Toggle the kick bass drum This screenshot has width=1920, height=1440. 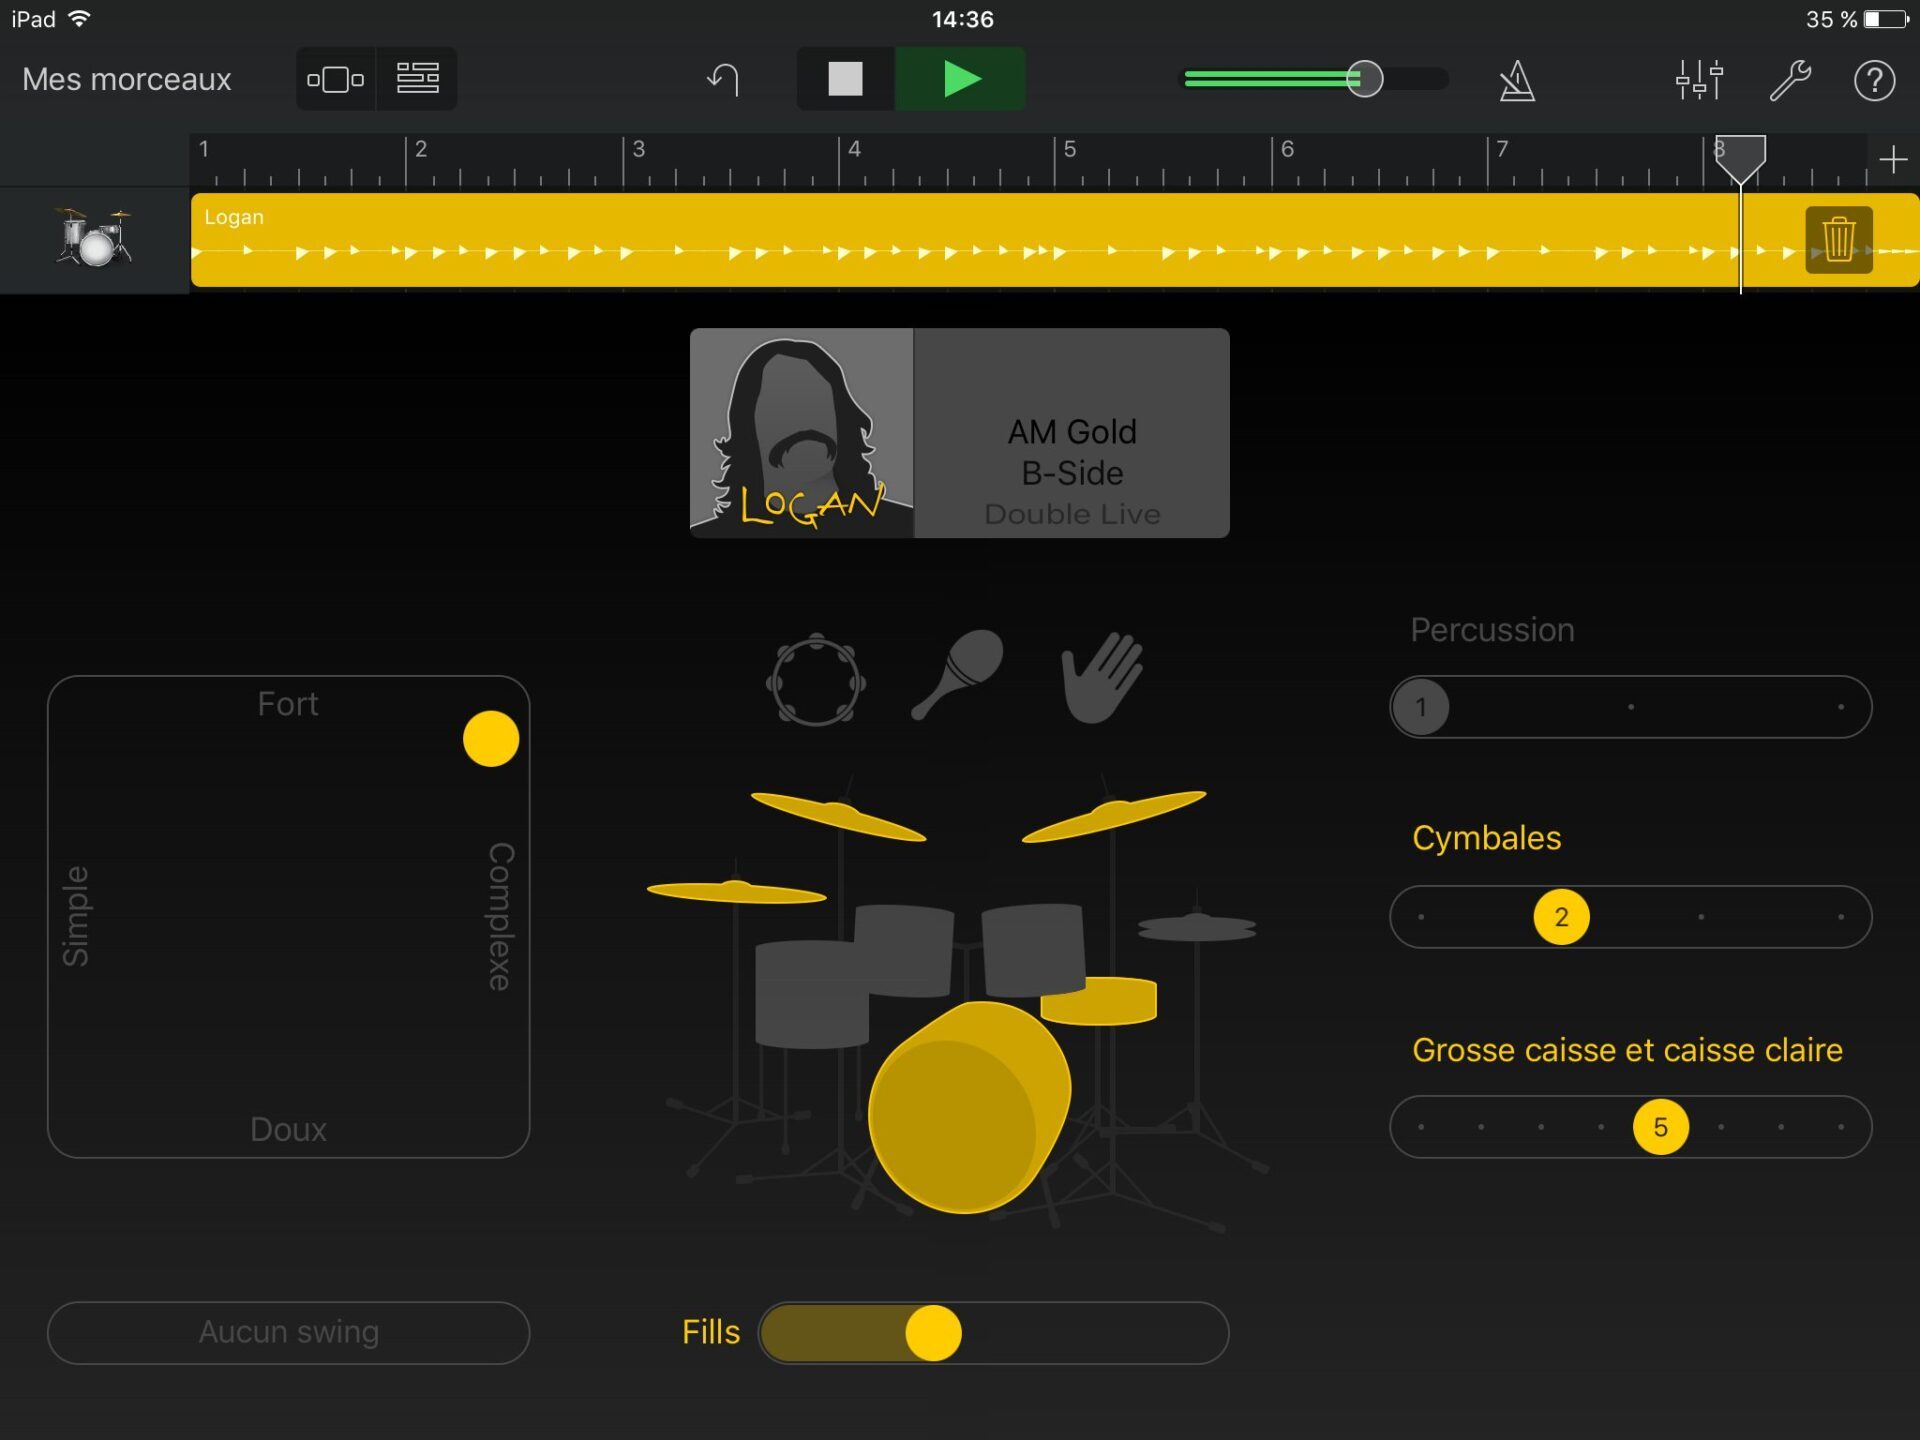click(968, 1108)
